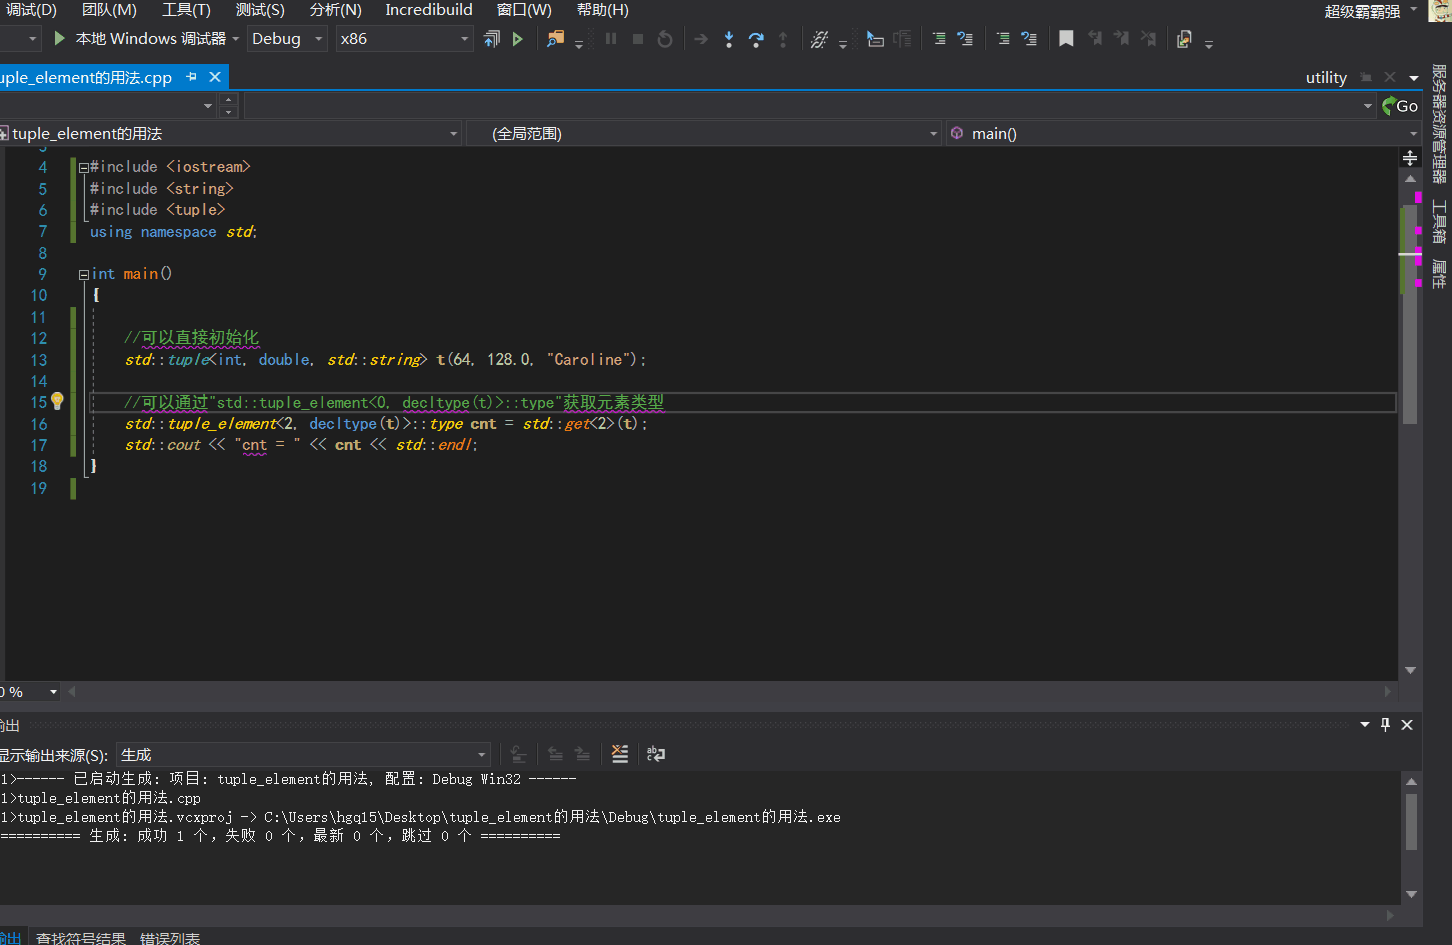Collapse the int main() block
This screenshot has width=1452, height=945.
84,274
